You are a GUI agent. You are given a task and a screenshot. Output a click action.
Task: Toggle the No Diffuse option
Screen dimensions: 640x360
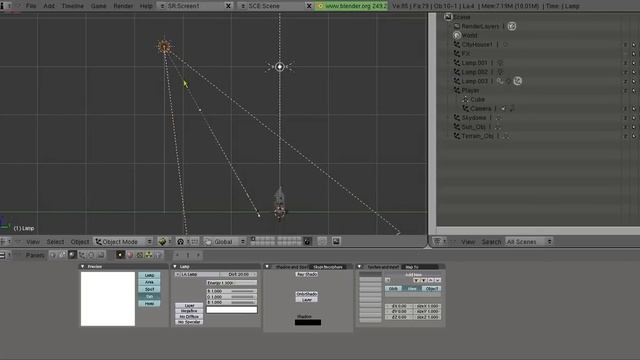coord(189,316)
